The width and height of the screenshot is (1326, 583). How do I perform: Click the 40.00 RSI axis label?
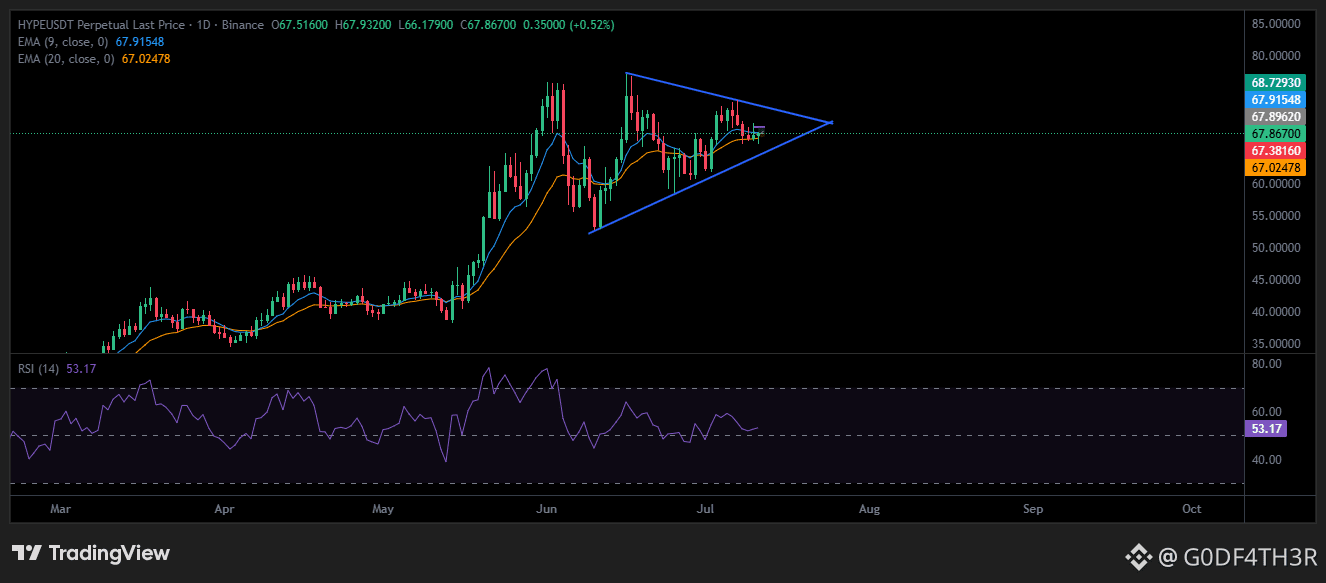coord(1266,460)
